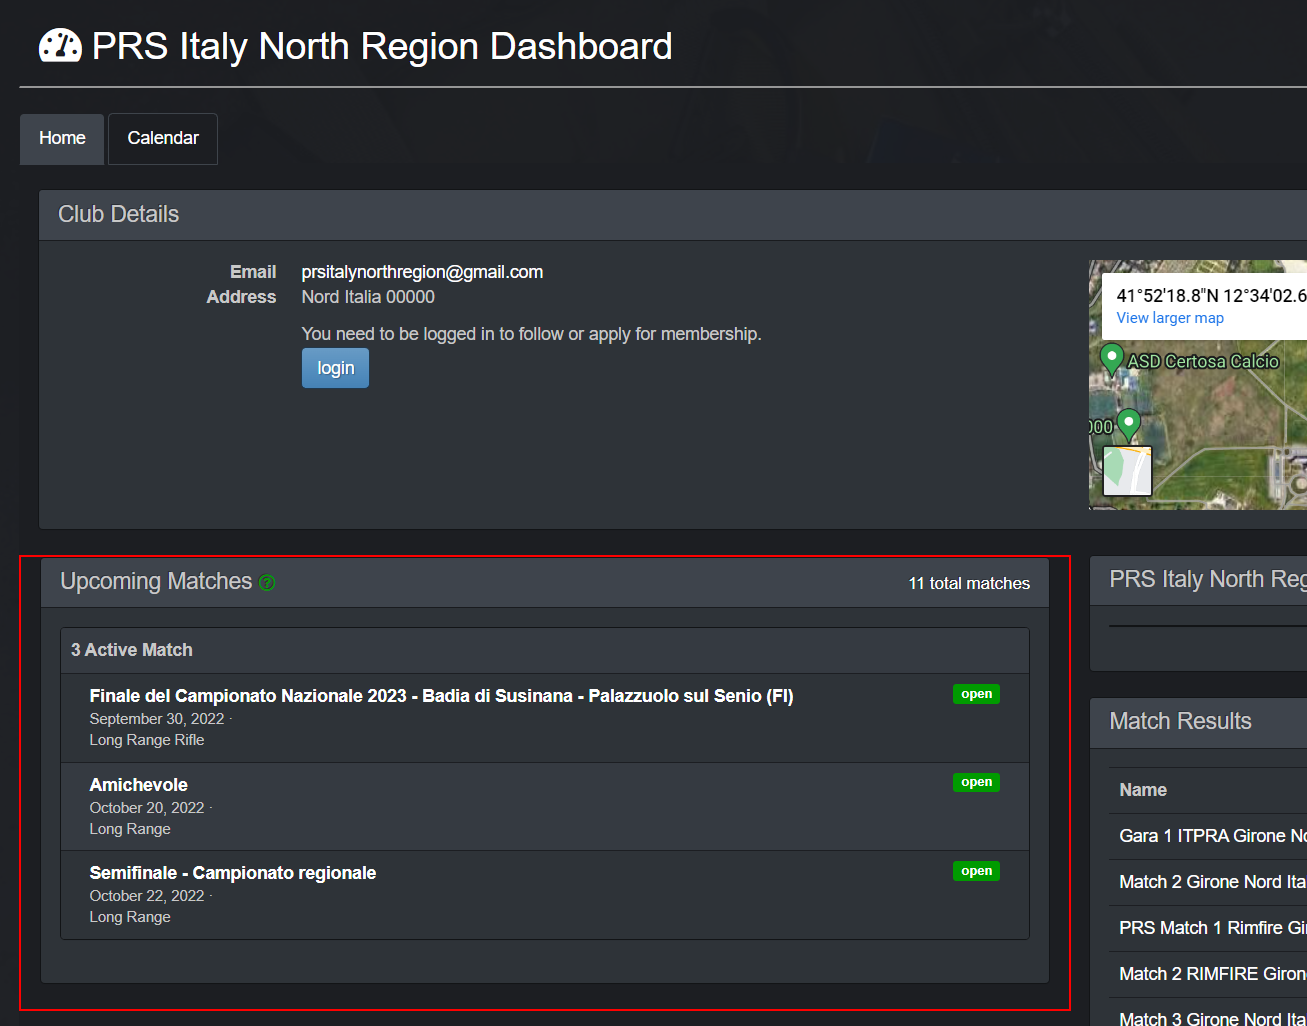1307x1026 pixels.
Task: Click the blue login button
Action: (335, 368)
